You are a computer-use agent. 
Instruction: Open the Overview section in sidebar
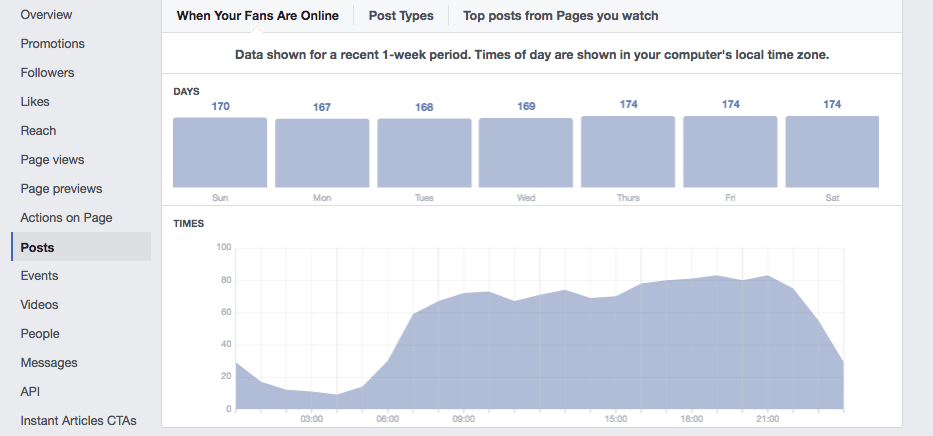point(46,14)
